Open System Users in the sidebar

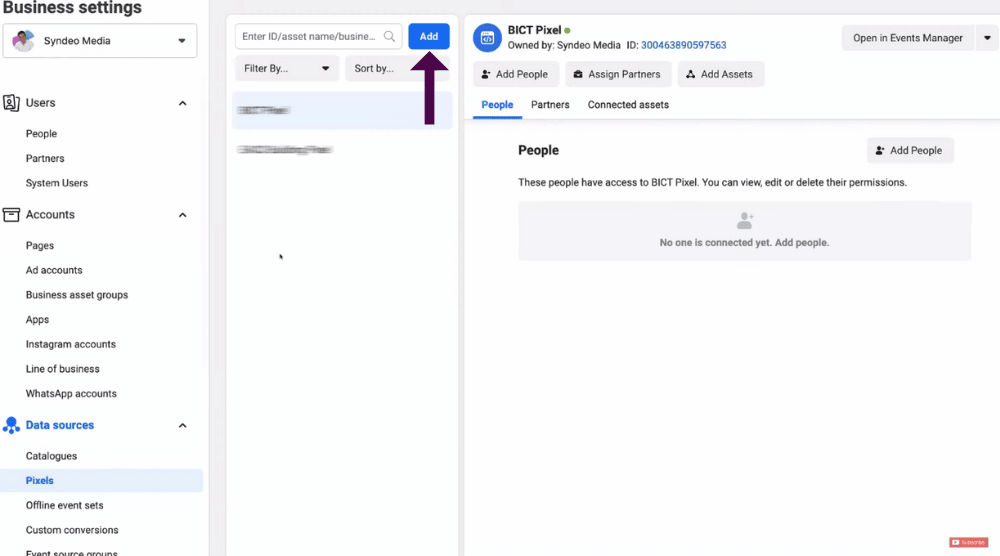tap(57, 183)
